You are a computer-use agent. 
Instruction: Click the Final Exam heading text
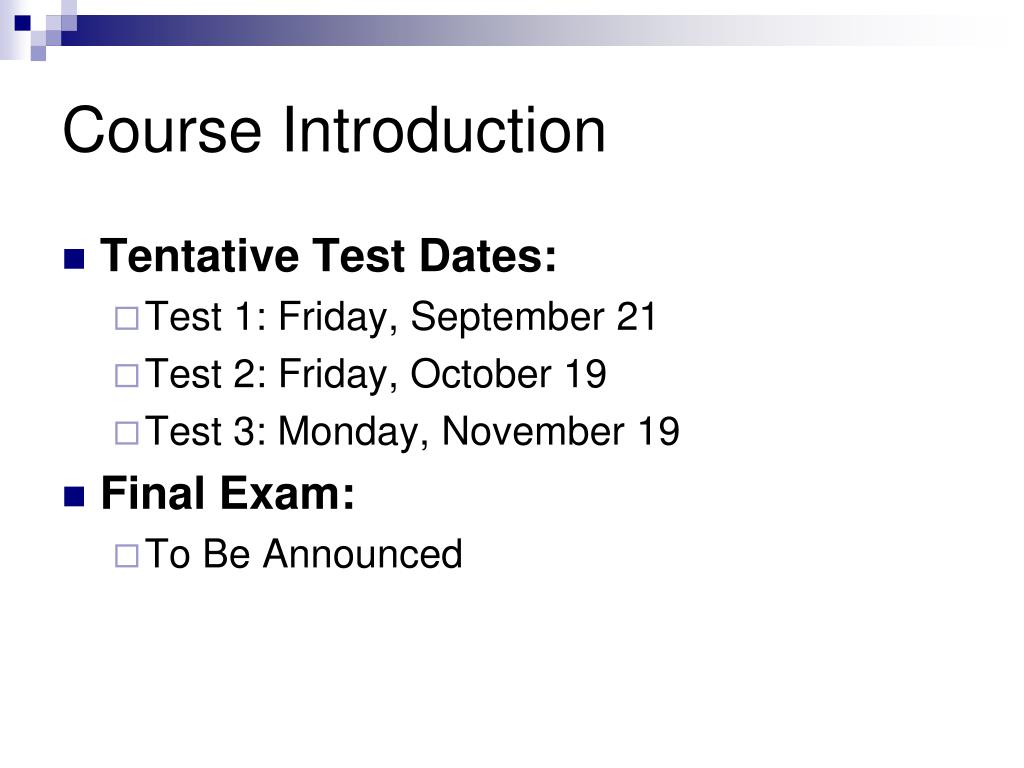tap(228, 493)
